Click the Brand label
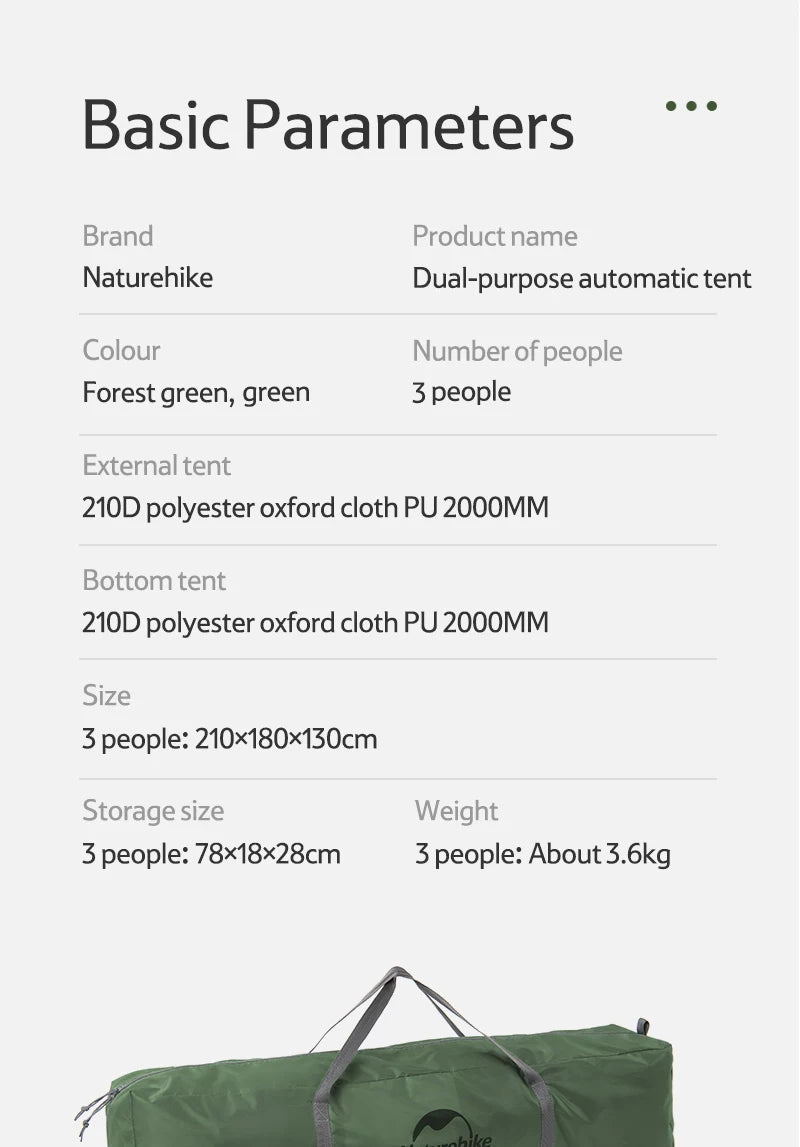The height and width of the screenshot is (1147, 800). tap(118, 236)
